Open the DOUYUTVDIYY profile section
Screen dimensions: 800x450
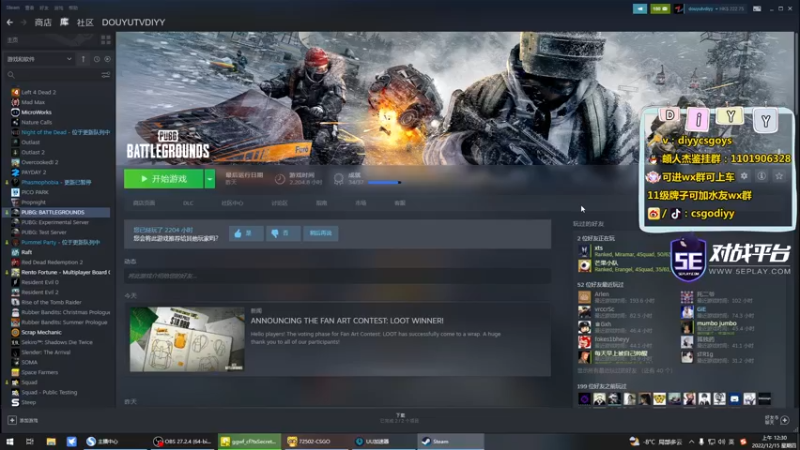coord(133,22)
